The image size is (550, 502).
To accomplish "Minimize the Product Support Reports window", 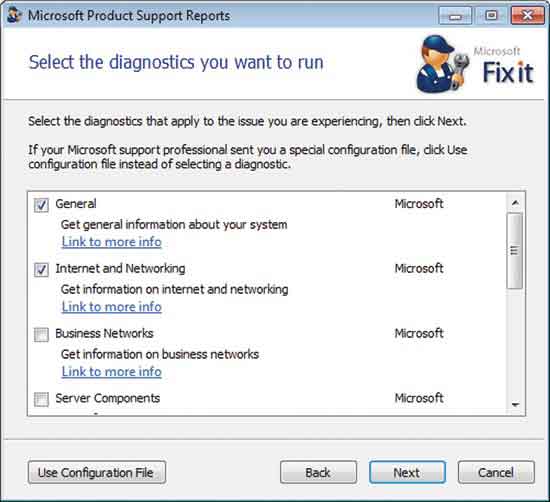I will tap(455, 16).
